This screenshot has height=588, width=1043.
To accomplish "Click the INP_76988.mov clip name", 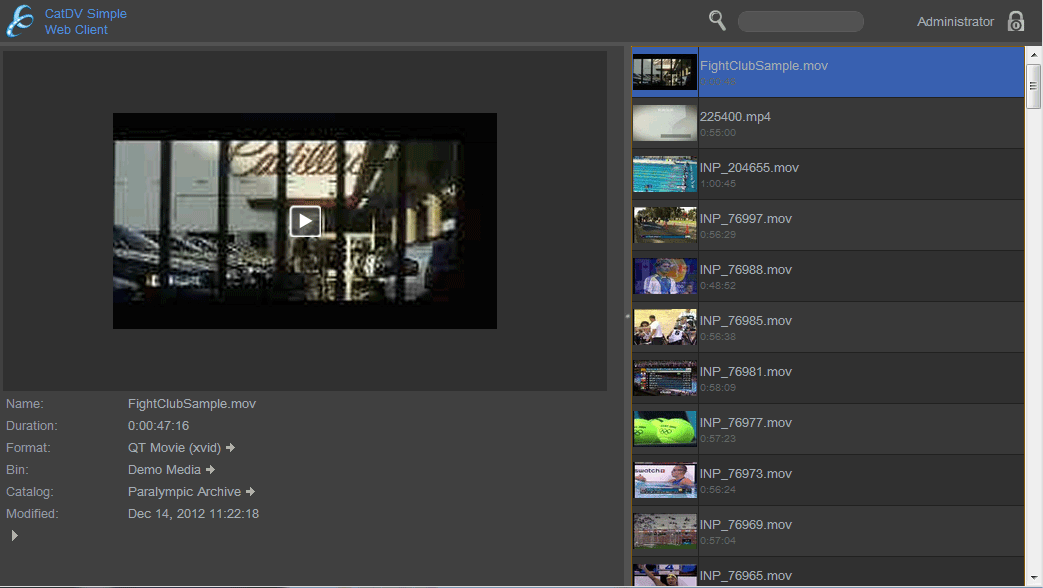I will click(x=746, y=269).
